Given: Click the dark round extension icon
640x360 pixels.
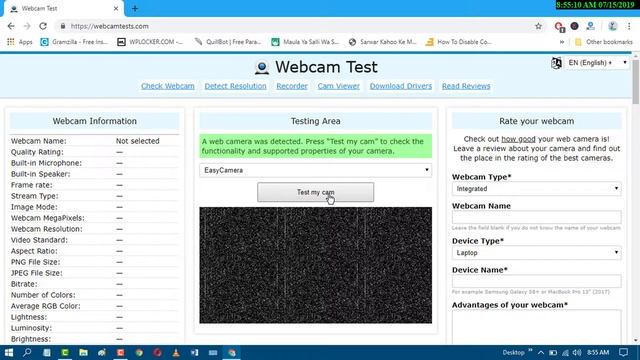Looking at the screenshot, I should tap(574, 26).
